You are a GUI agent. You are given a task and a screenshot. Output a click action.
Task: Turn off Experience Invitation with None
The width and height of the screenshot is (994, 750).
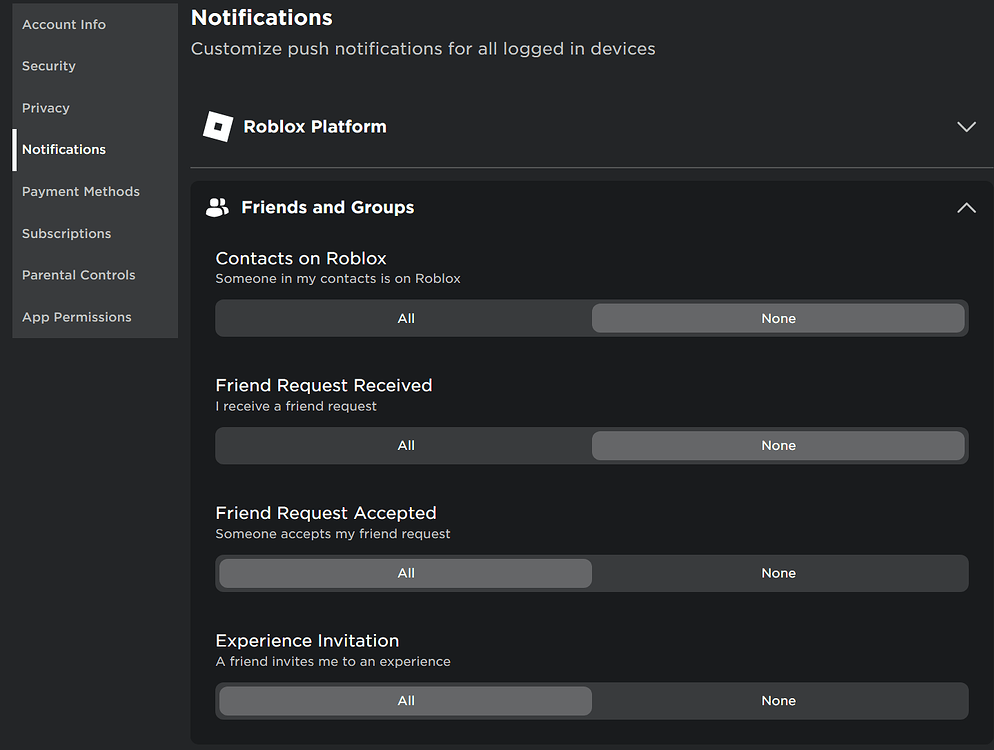point(778,701)
